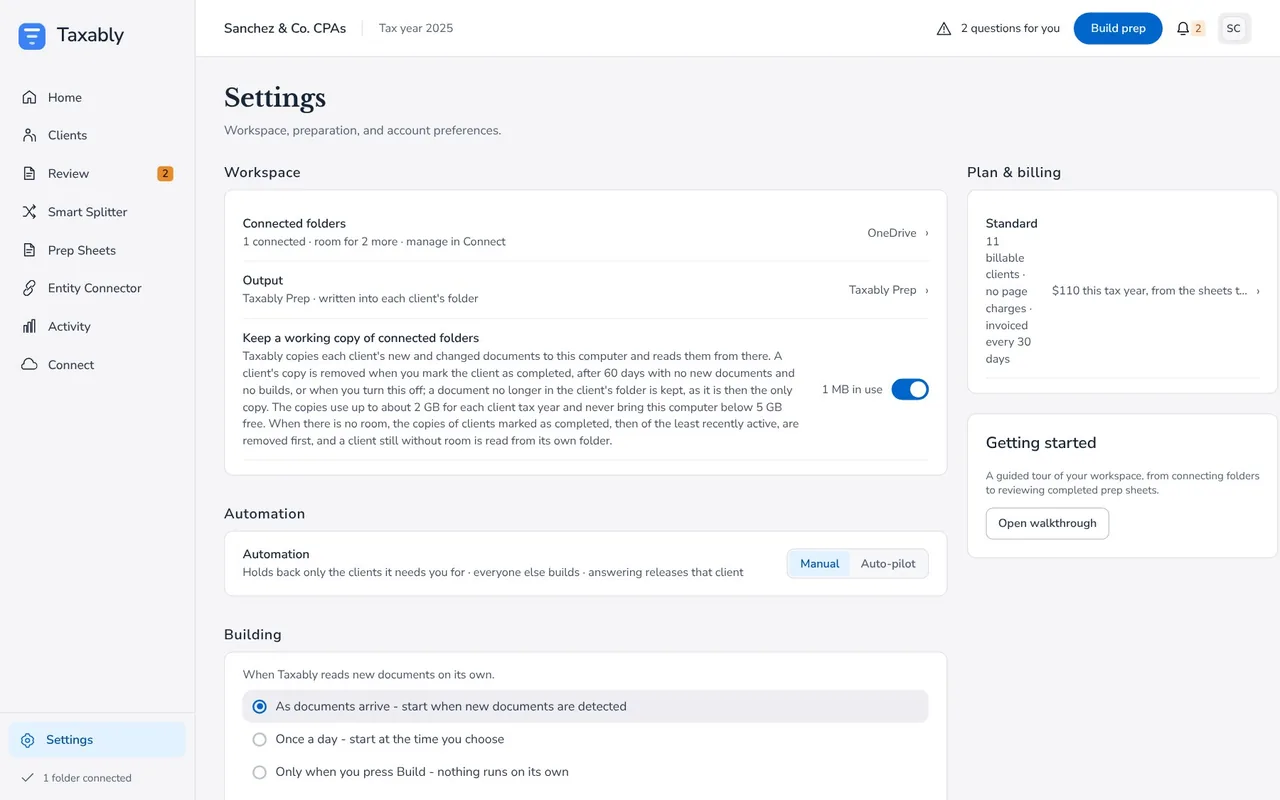Open Smart Splitter page
The width and height of the screenshot is (1280, 800).
point(97,212)
